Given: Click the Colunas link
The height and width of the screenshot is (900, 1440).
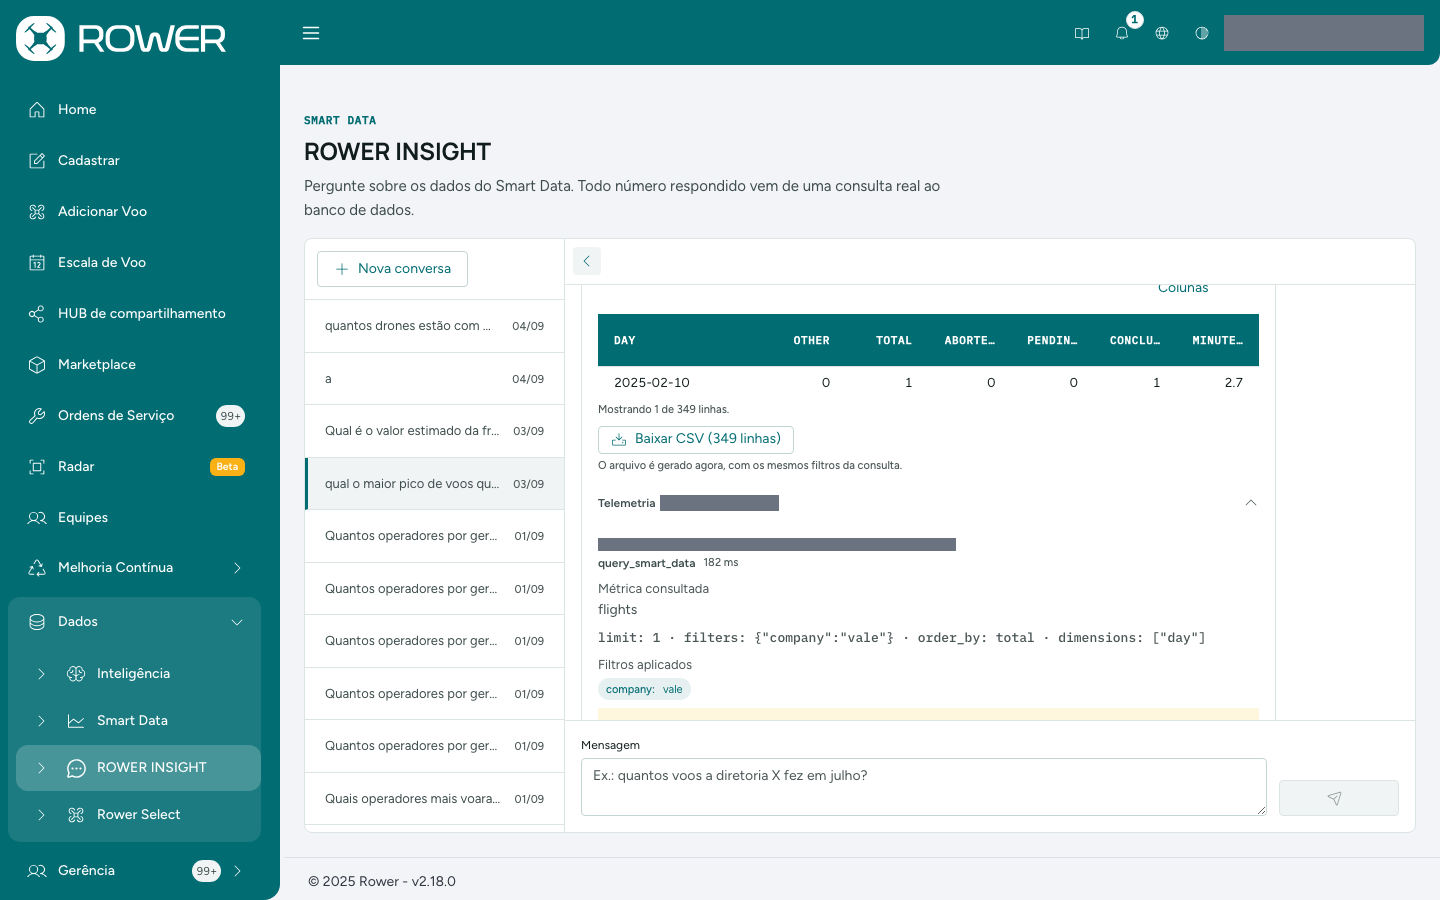Looking at the screenshot, I should click(x=1183, y=288).
